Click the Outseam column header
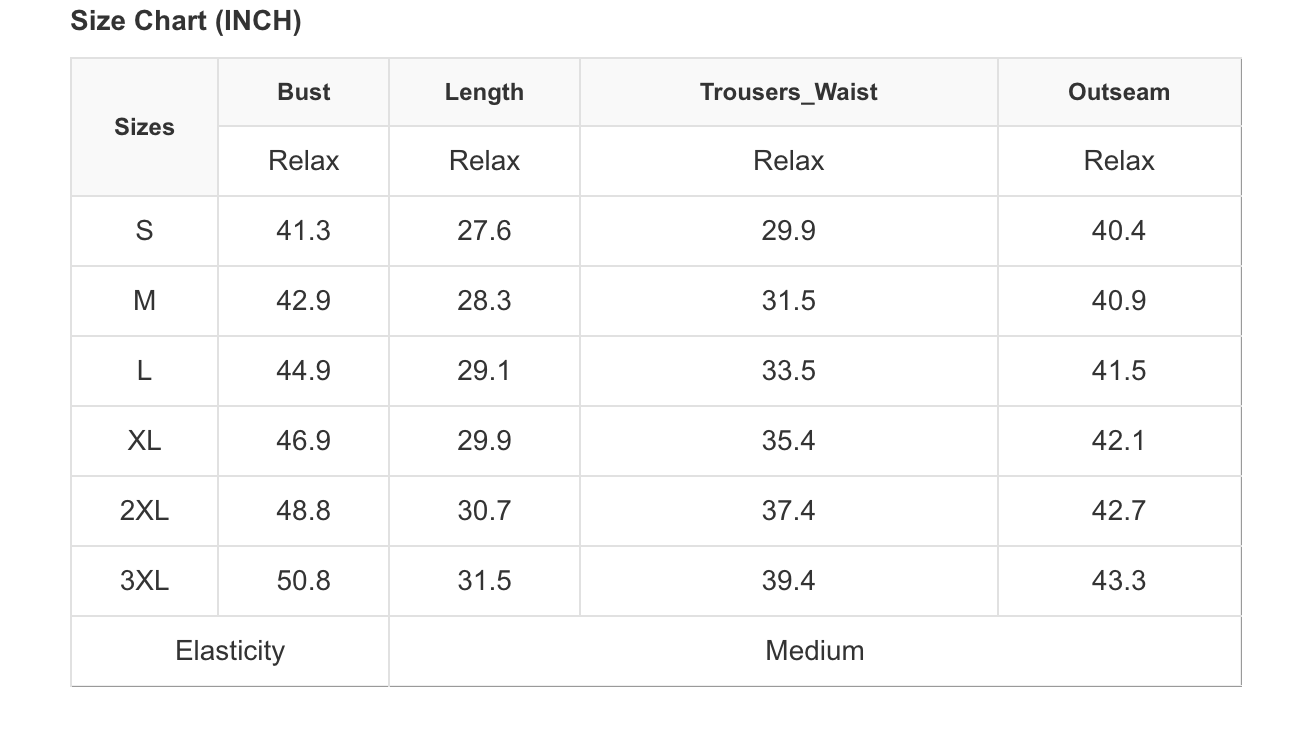Image resolution: width=1306 pixels, height=736 pixels. [1118, 92]
